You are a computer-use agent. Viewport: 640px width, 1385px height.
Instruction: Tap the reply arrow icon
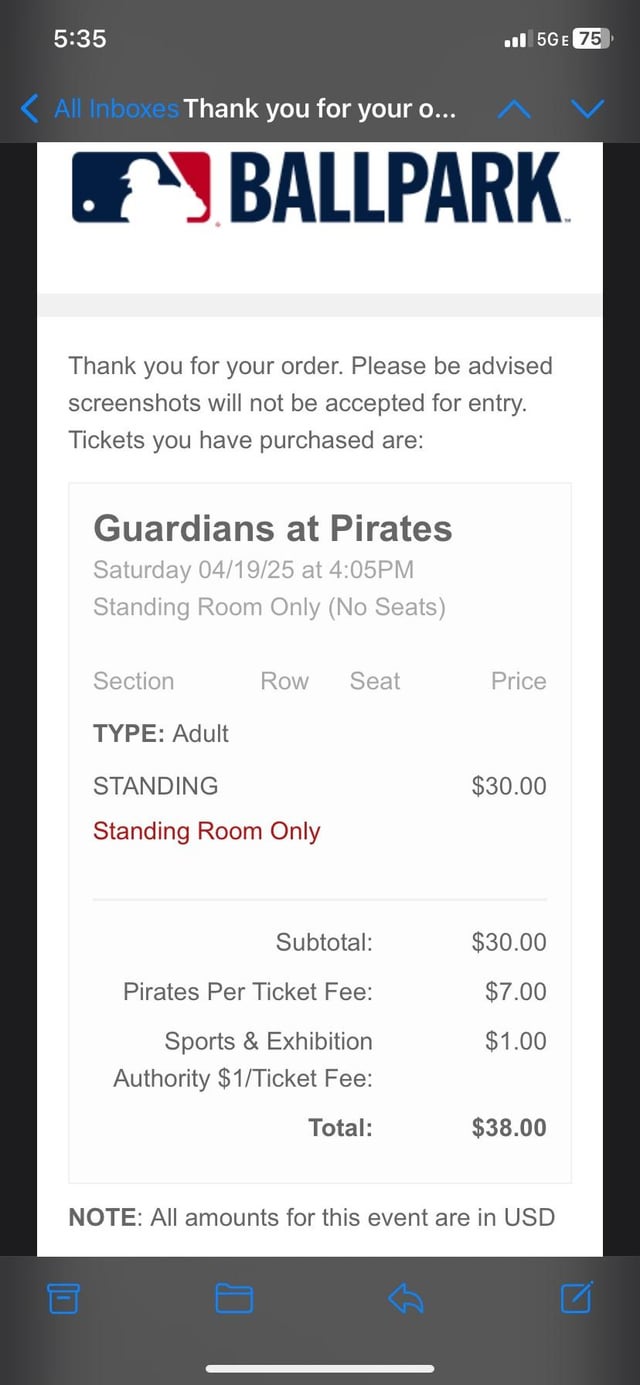coord(405,1298)
